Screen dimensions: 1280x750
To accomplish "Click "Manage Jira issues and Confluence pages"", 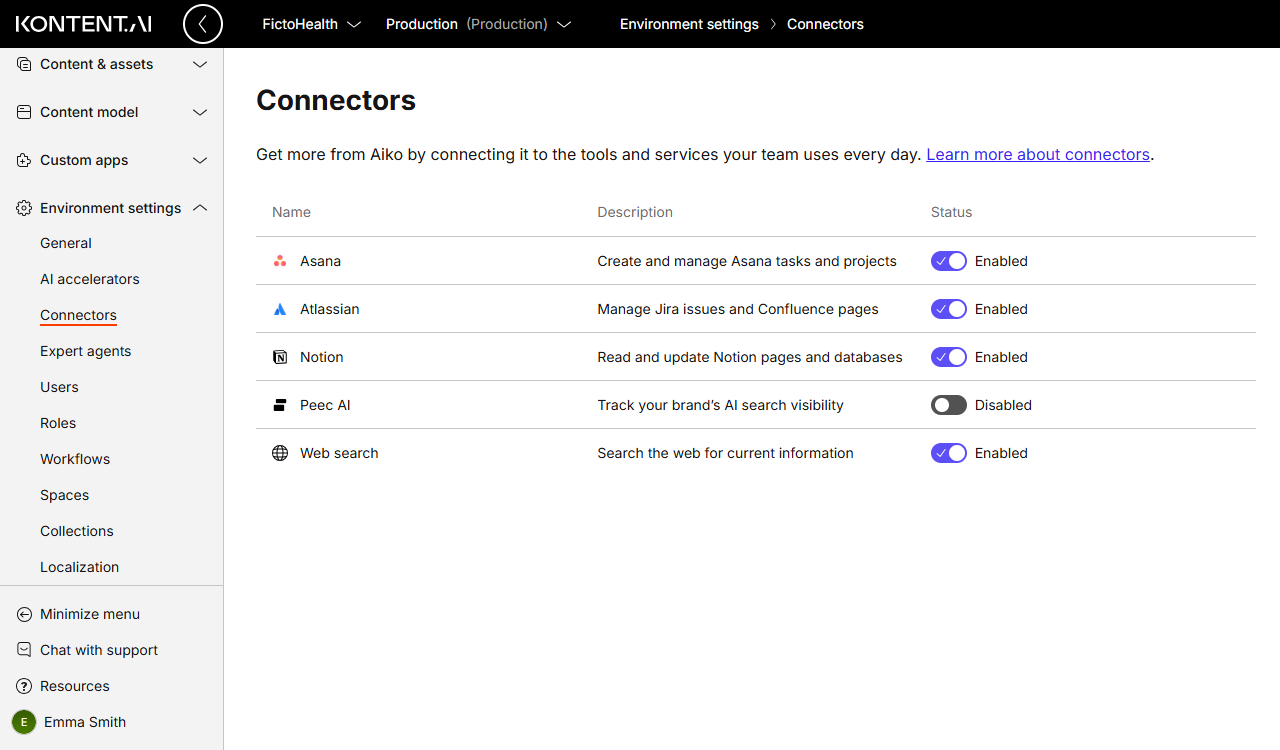I will pyautogui.click(x=738, y=309).
